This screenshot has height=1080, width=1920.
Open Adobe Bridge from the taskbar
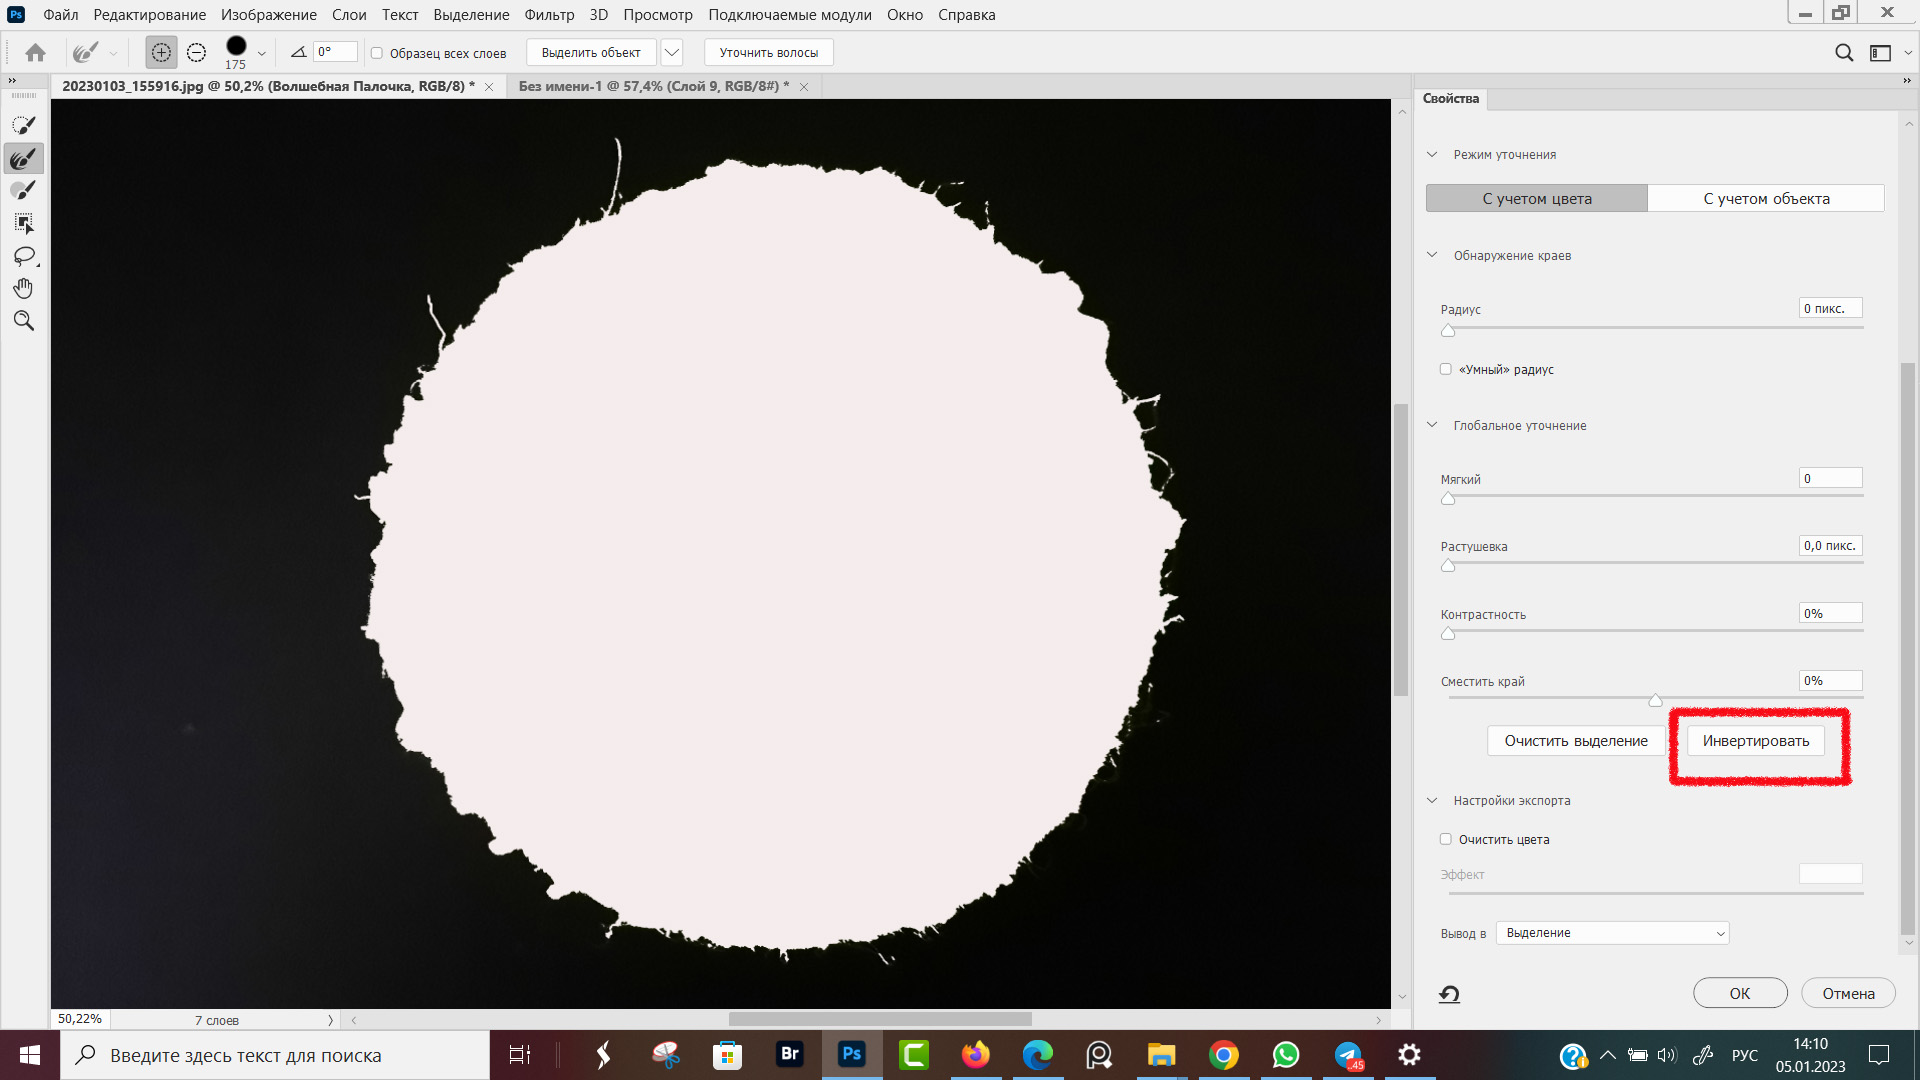point(790,1054)
